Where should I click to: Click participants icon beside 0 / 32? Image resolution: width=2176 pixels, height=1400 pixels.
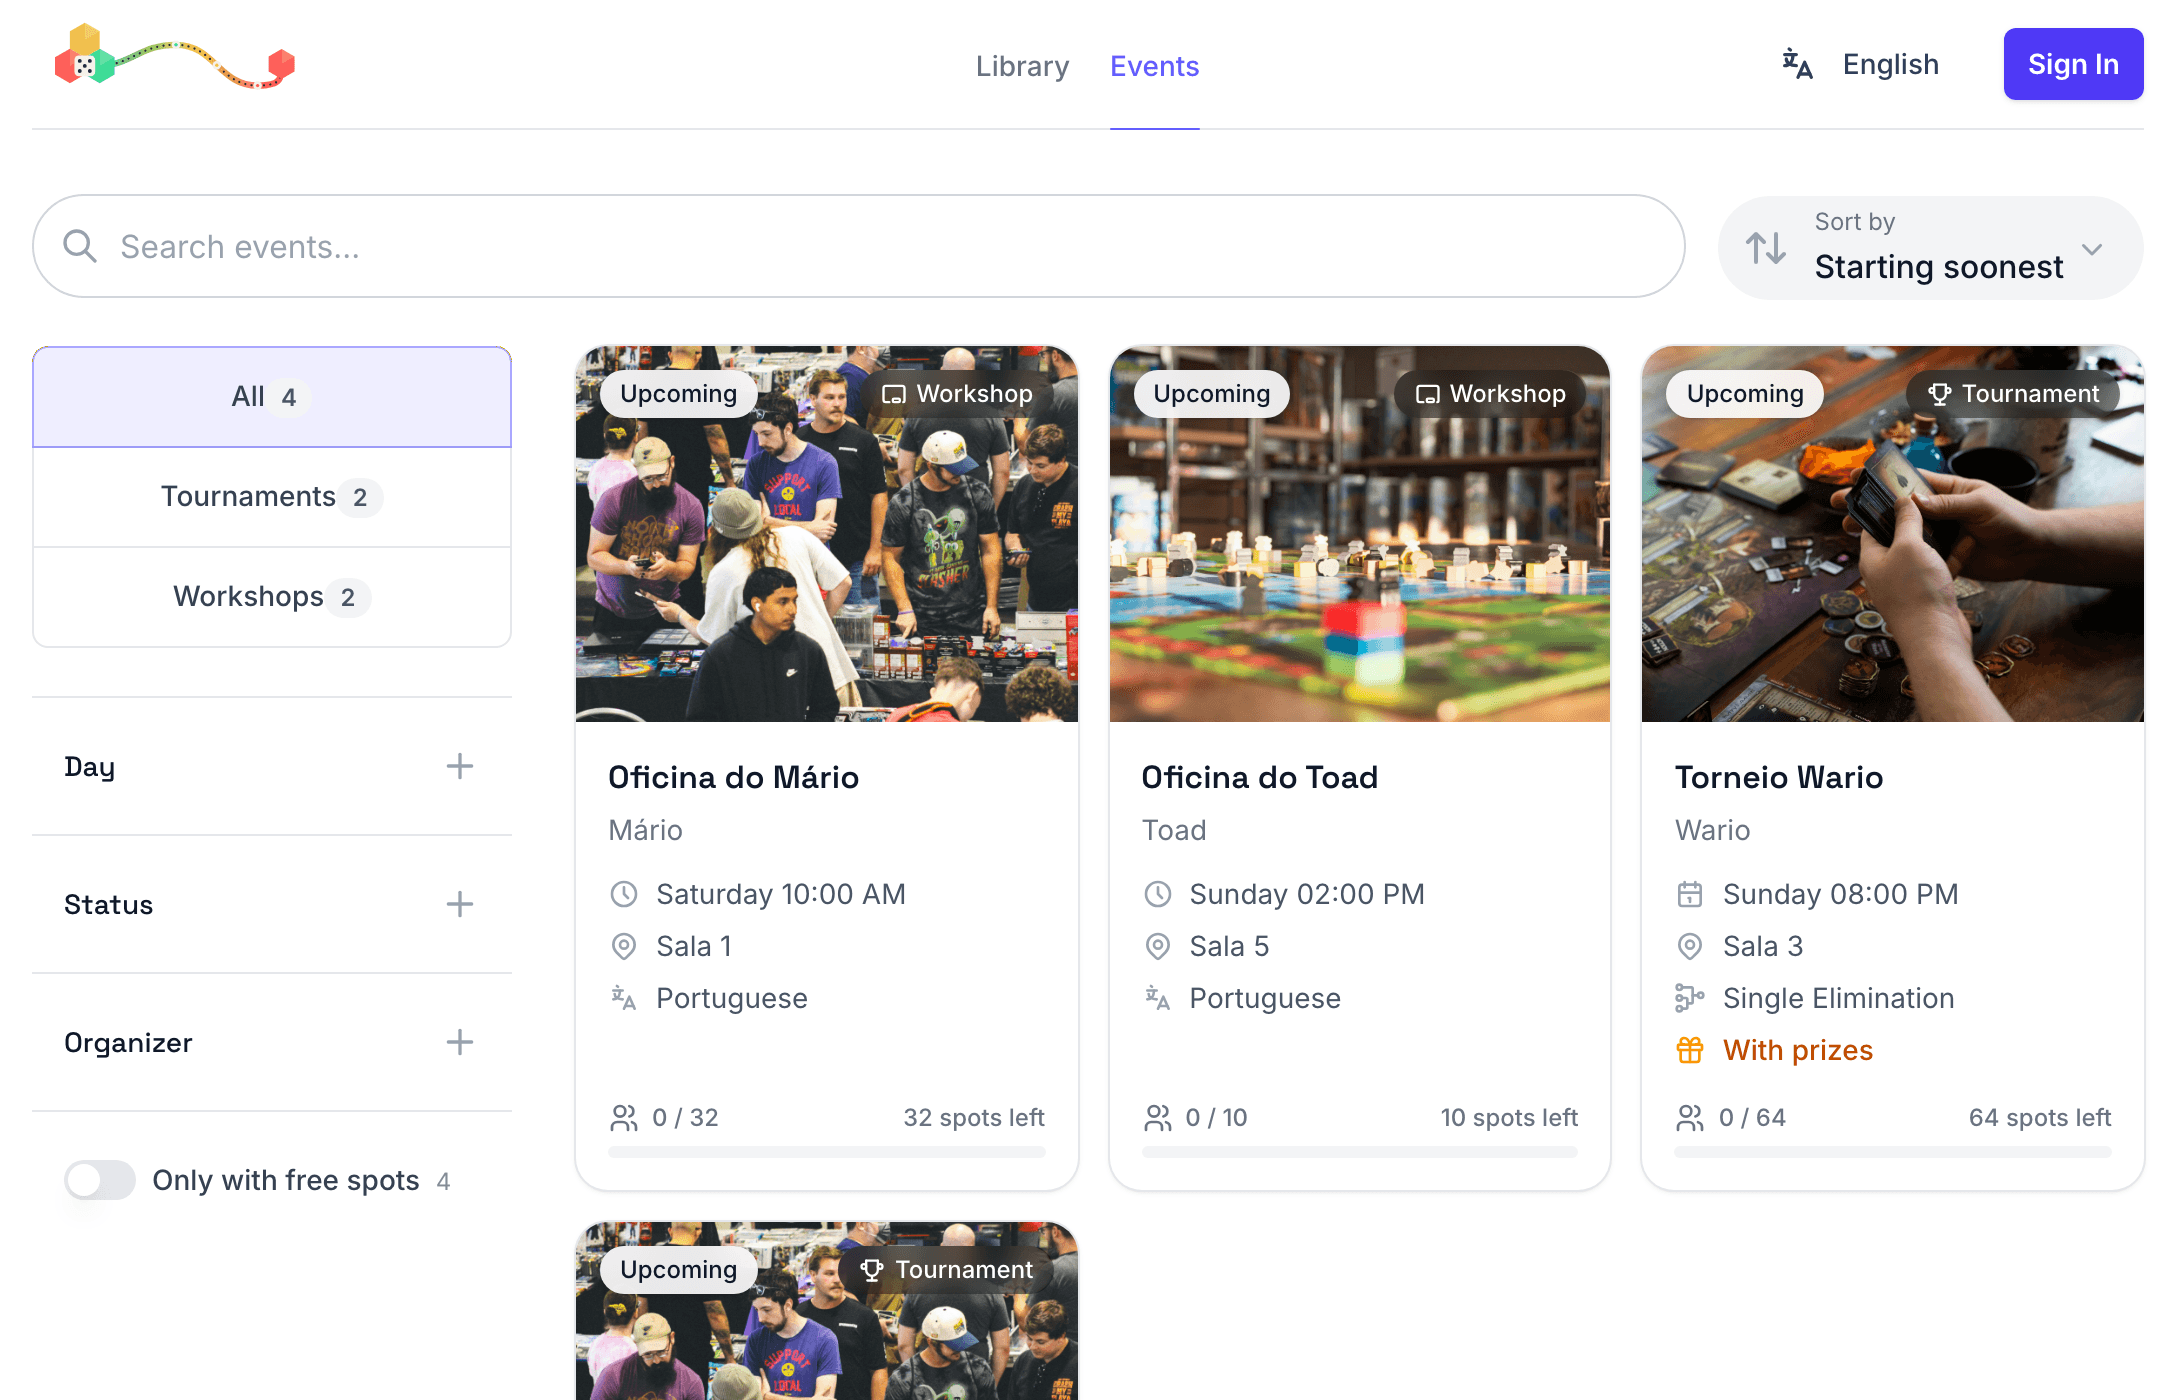coord(624,1118)
